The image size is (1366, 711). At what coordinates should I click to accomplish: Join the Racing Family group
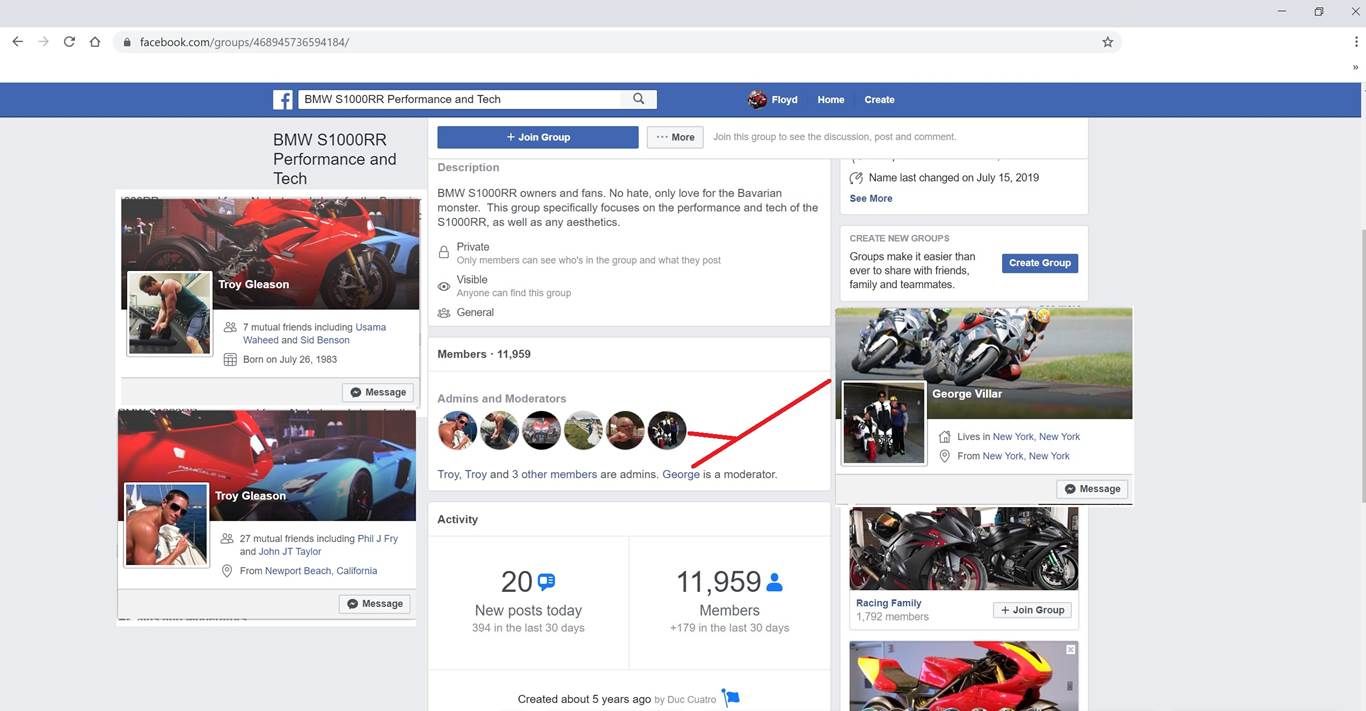pos(1032,610)
